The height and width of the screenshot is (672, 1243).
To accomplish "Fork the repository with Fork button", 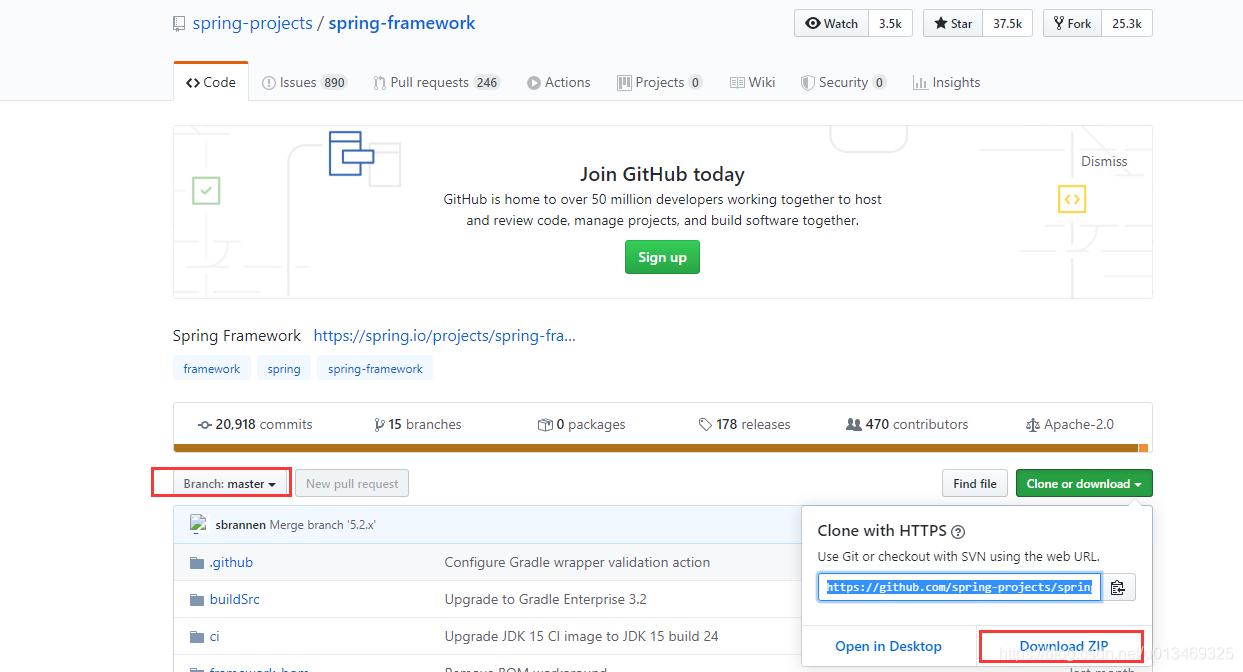I will click(x=1071, y=24).
